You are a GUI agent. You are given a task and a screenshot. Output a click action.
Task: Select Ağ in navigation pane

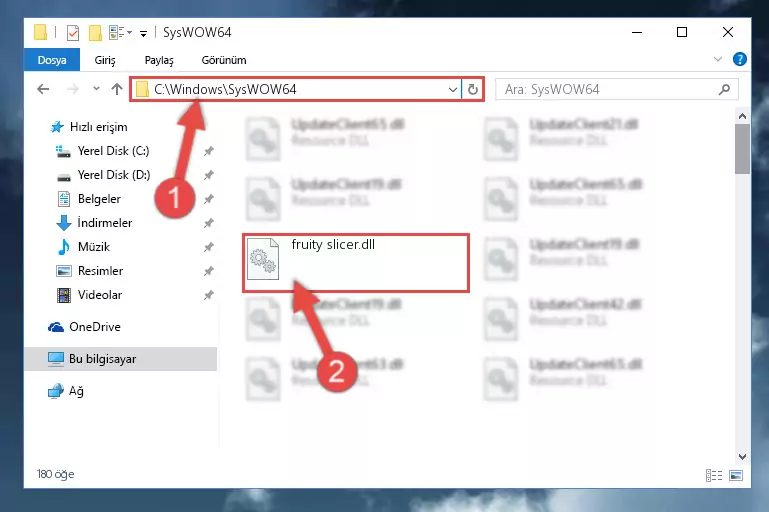tap(76, 391)
